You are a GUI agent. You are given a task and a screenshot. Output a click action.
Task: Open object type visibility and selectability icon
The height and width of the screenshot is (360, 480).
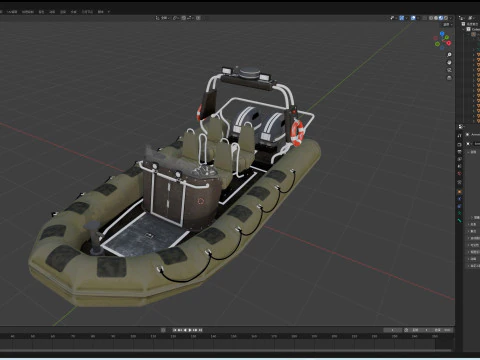[392, 18]
